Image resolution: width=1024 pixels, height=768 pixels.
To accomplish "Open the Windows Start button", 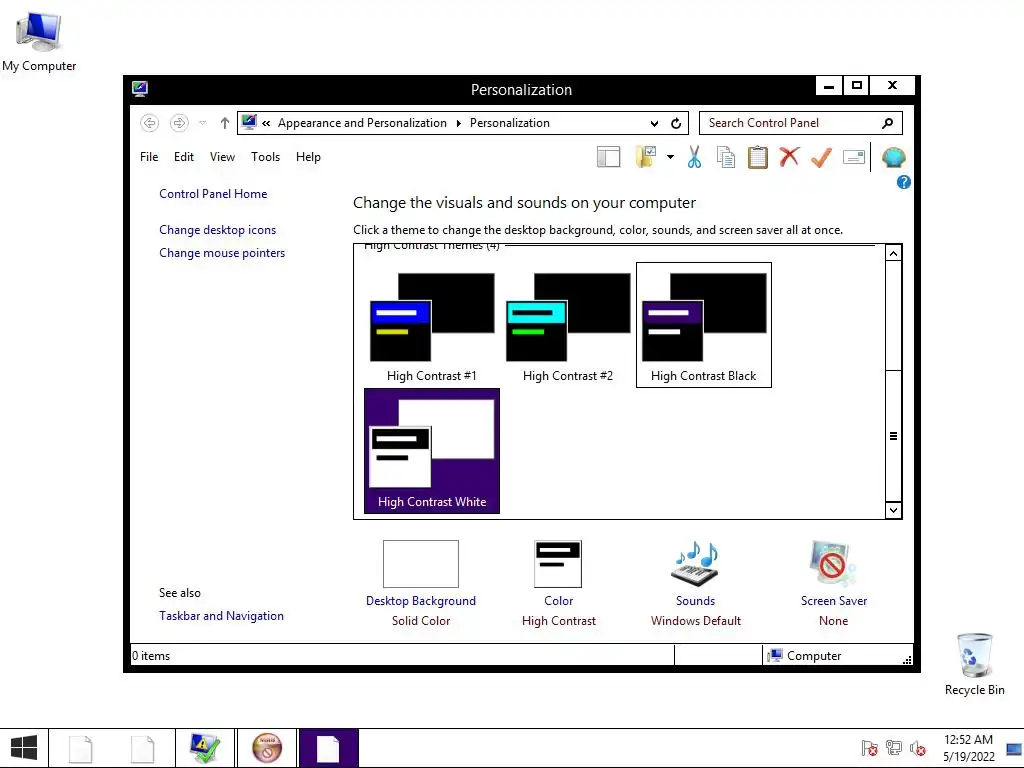I will coord(24,748).
